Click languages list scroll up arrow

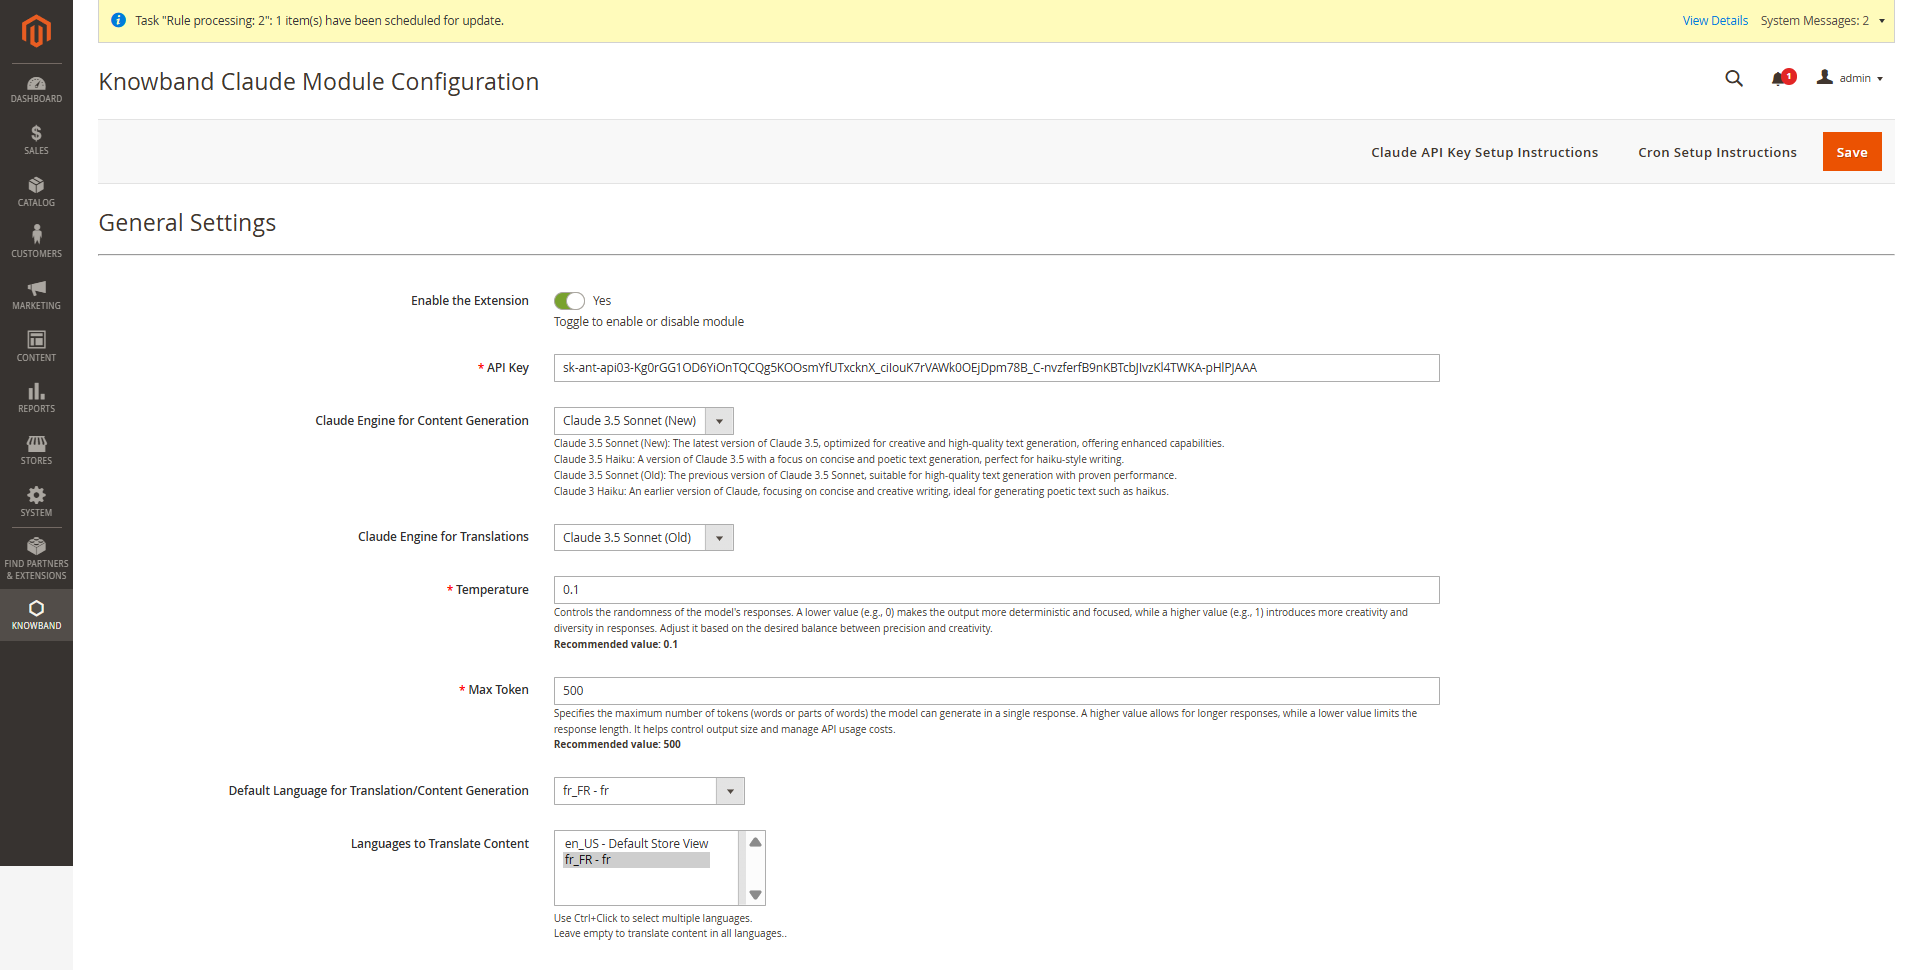[x=756, y=842]
